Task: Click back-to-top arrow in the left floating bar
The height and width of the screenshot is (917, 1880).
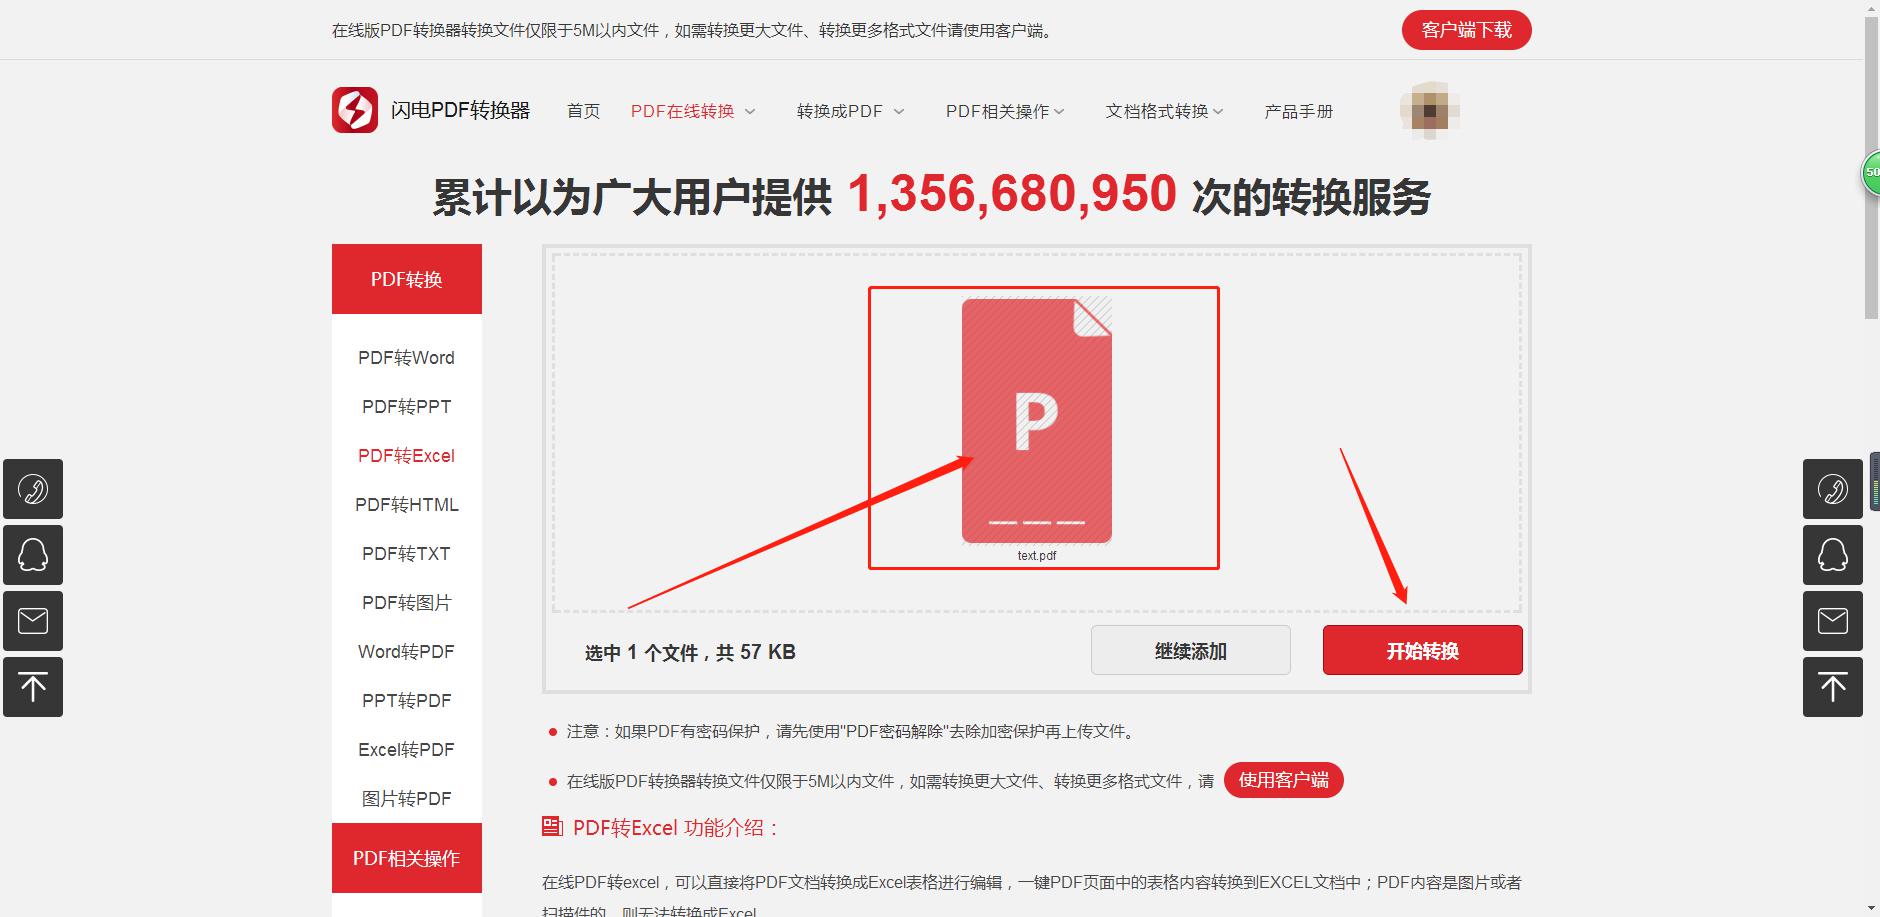Action: [x=33, y=687]
